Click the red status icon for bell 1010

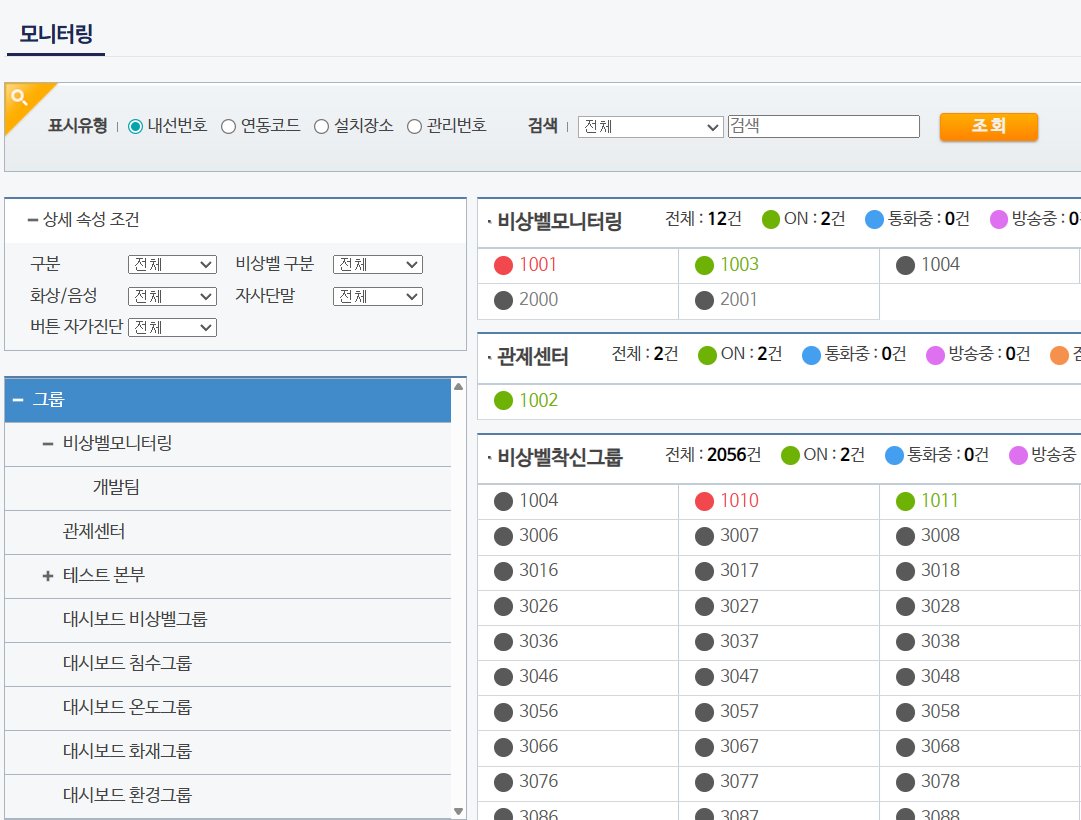[705, 500]
